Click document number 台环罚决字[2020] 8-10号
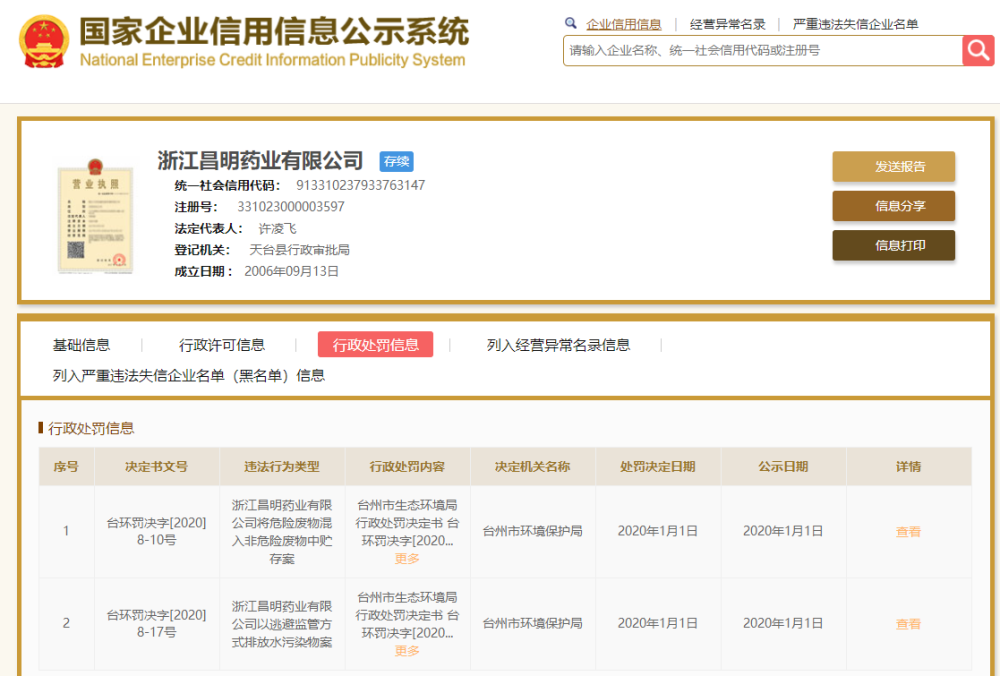 156,531
